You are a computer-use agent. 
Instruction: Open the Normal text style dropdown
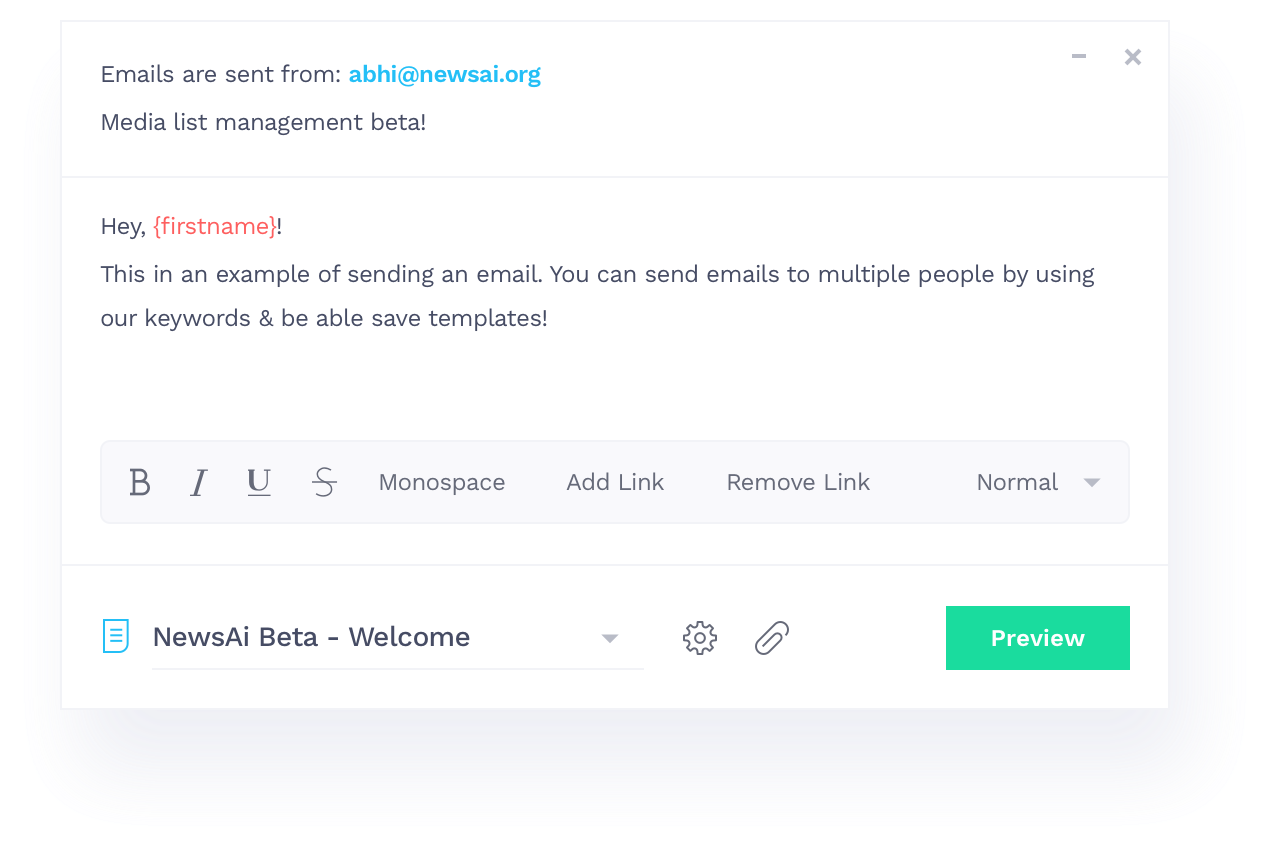(x=1037, y=483)
